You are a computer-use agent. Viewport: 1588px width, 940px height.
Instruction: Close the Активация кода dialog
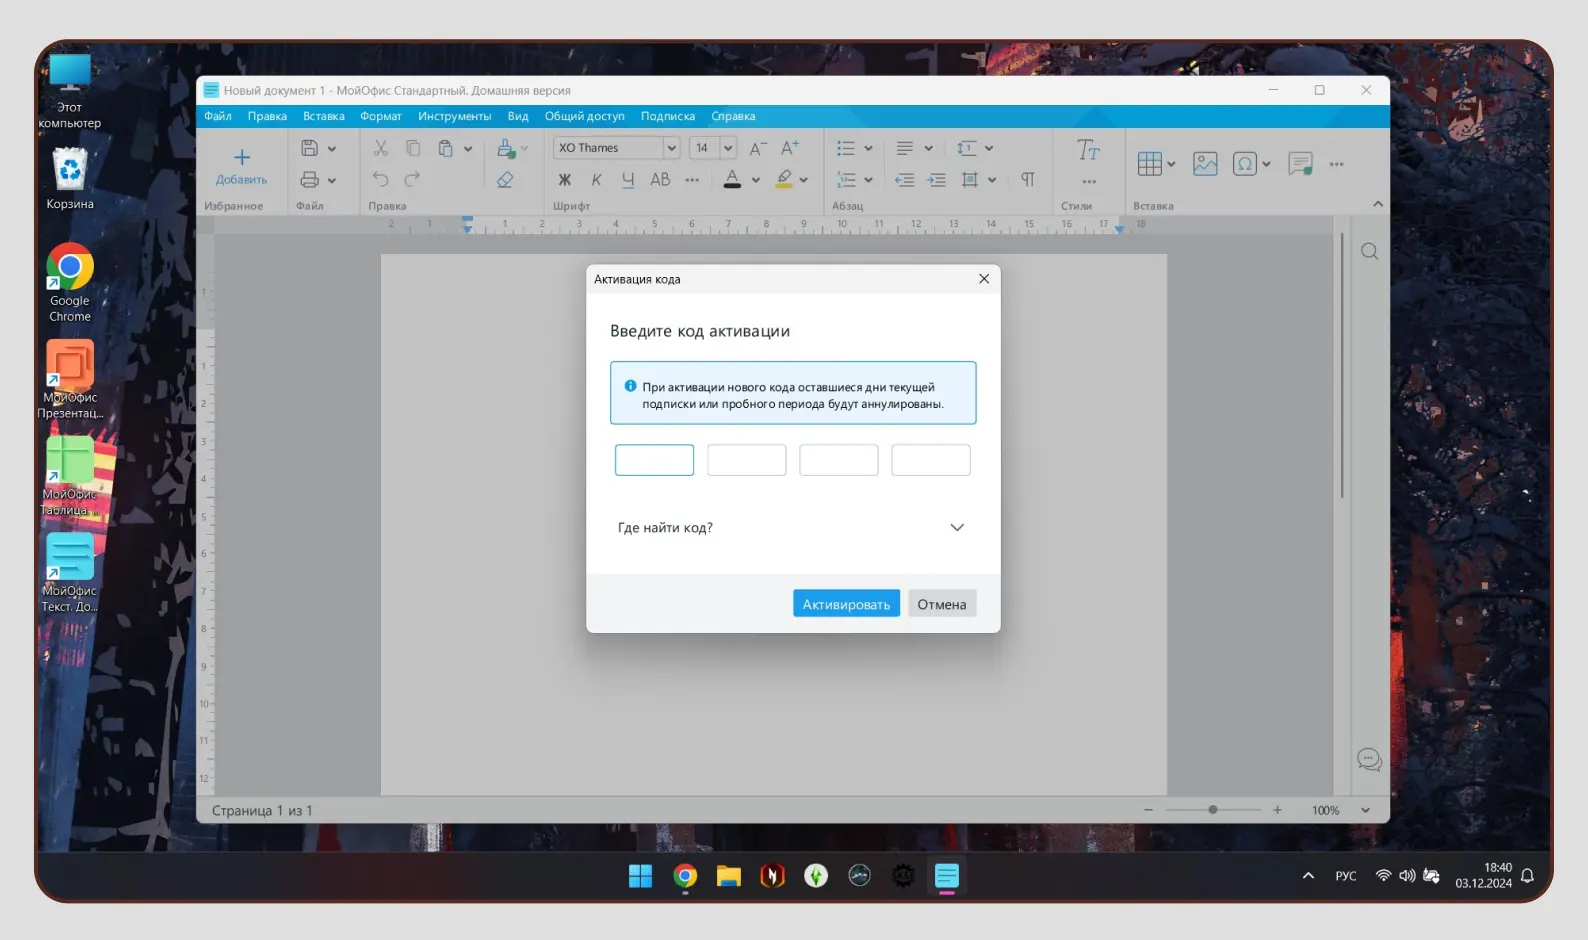tap(984, 279)
